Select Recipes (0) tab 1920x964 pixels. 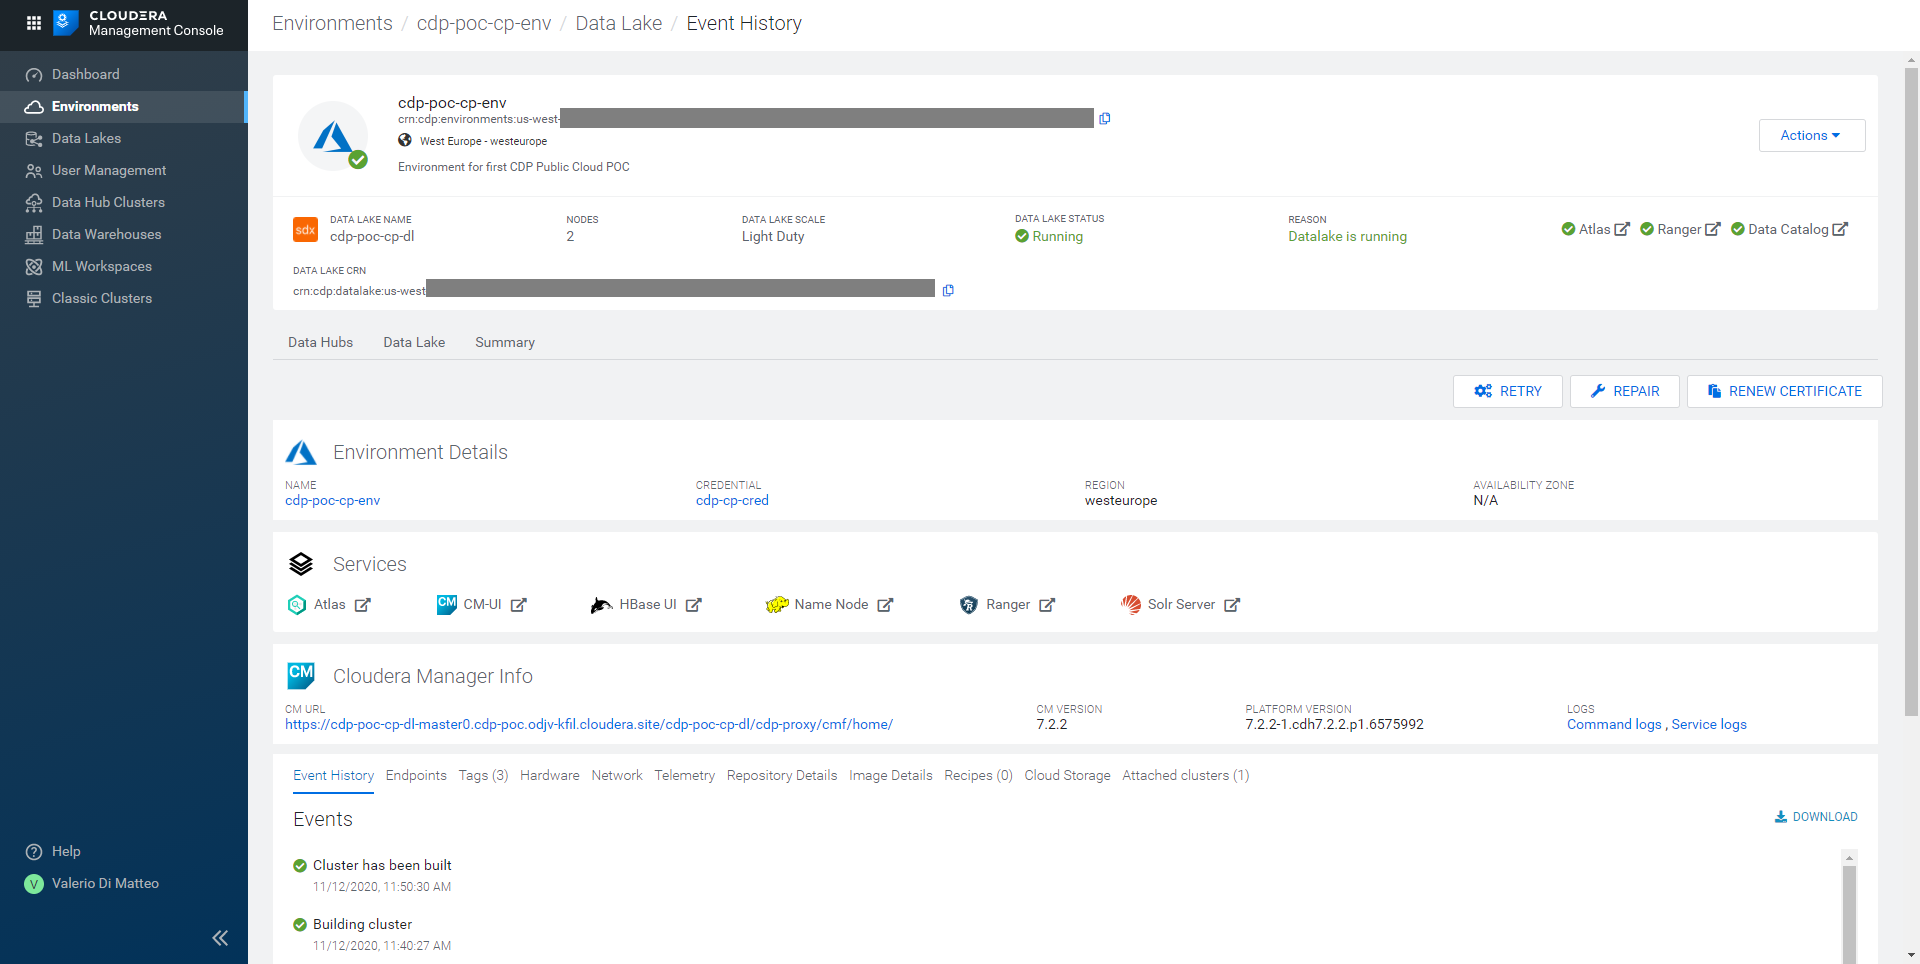coord(978,775)
